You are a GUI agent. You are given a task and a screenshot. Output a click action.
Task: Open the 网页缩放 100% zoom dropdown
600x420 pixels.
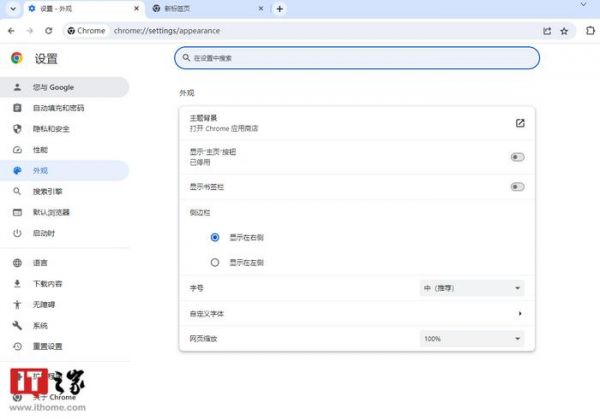pyautogui.click(x=471, y=339)
